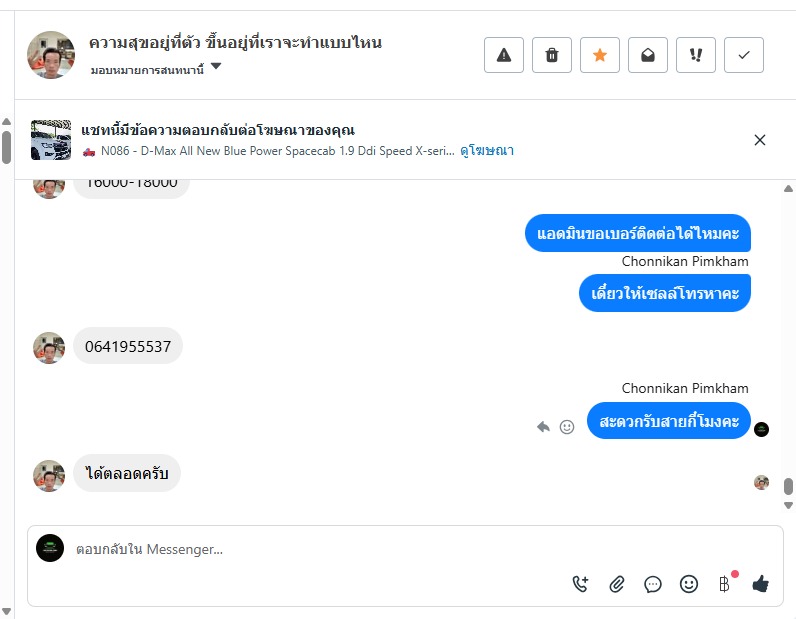Reply to the สะดวกรับสายกี่โมงคะ message
Screen dimensions: 796x619
(544, 427)
